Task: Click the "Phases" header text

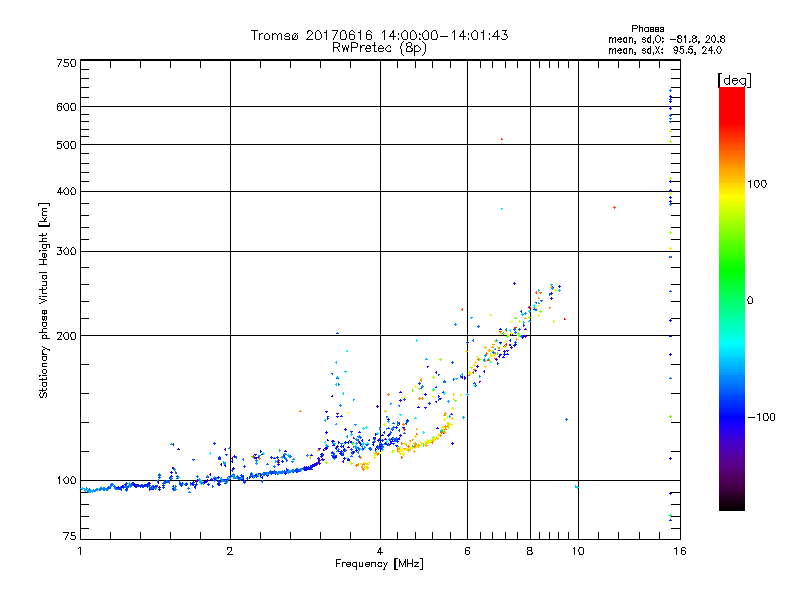Action: (x=647, y=29)
